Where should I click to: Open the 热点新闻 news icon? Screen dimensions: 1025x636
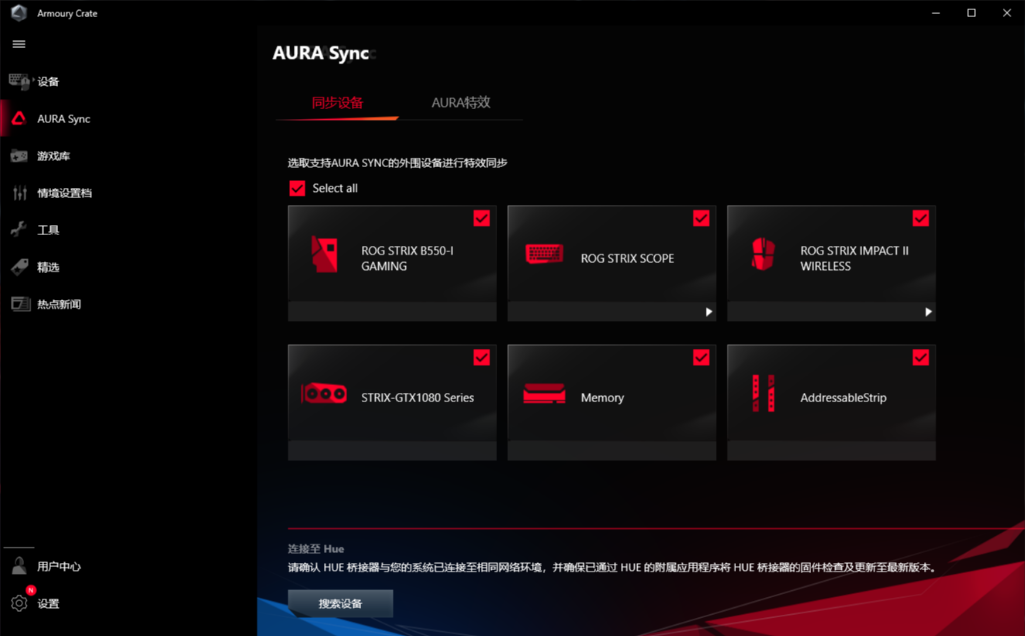[20, 304]
